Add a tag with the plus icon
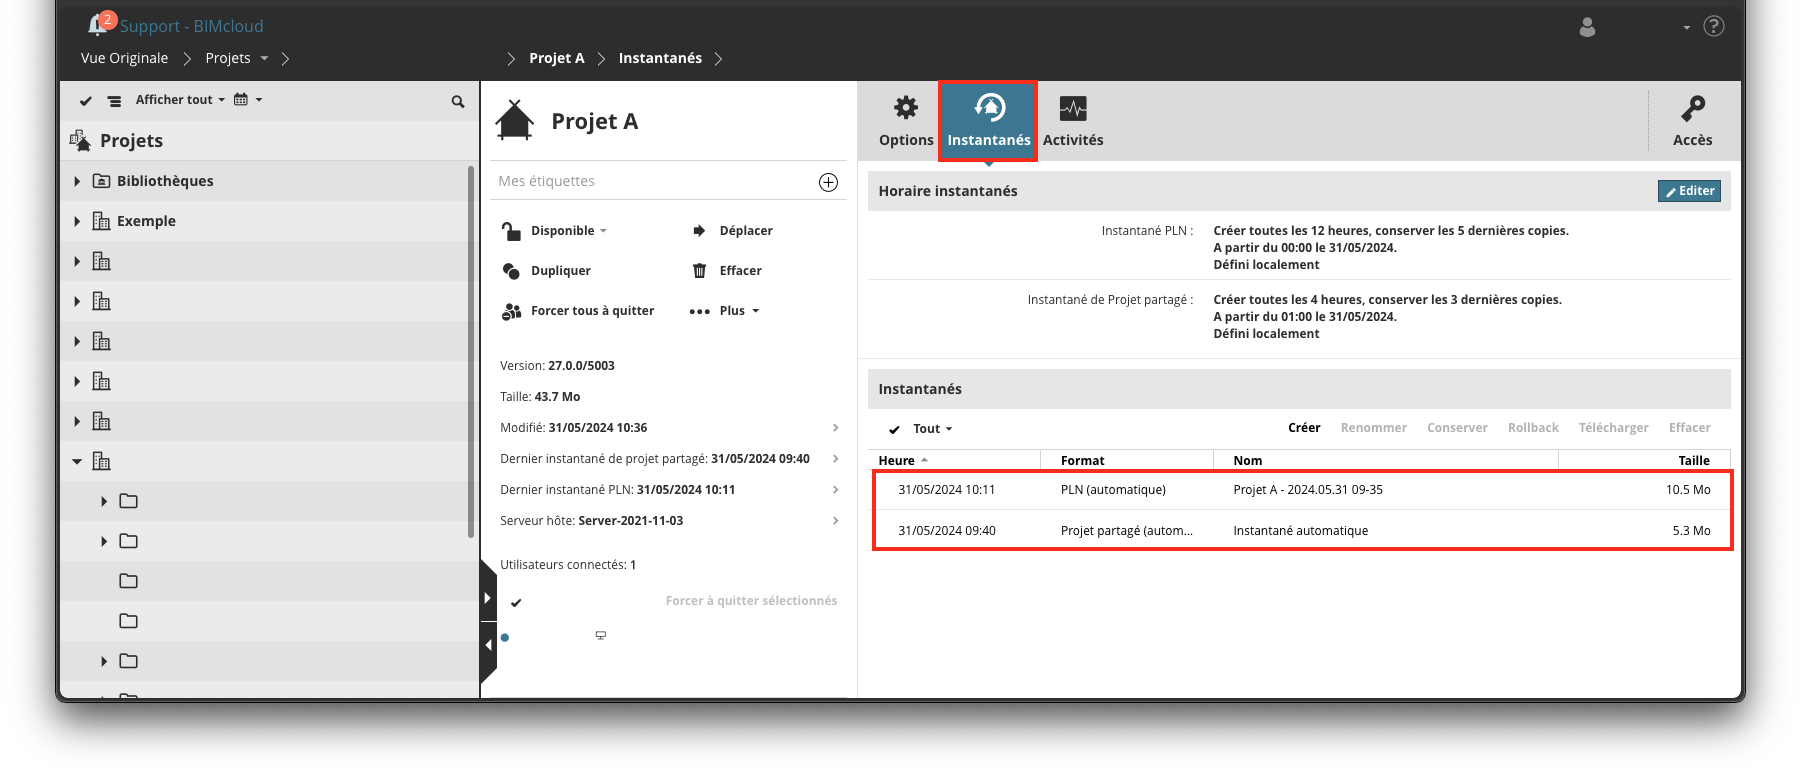Image resolution: width=1801 pixels, height=776 pixels. [828, 182]
